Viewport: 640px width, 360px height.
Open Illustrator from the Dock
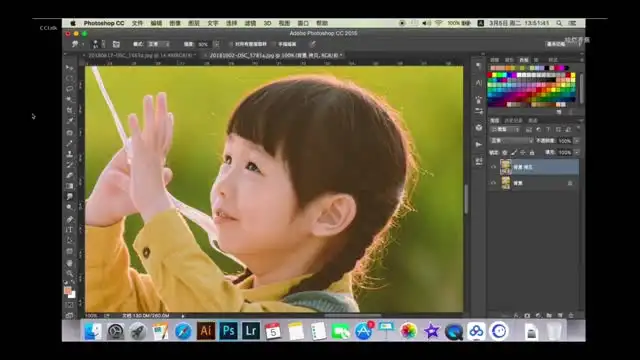coord(206,330)
